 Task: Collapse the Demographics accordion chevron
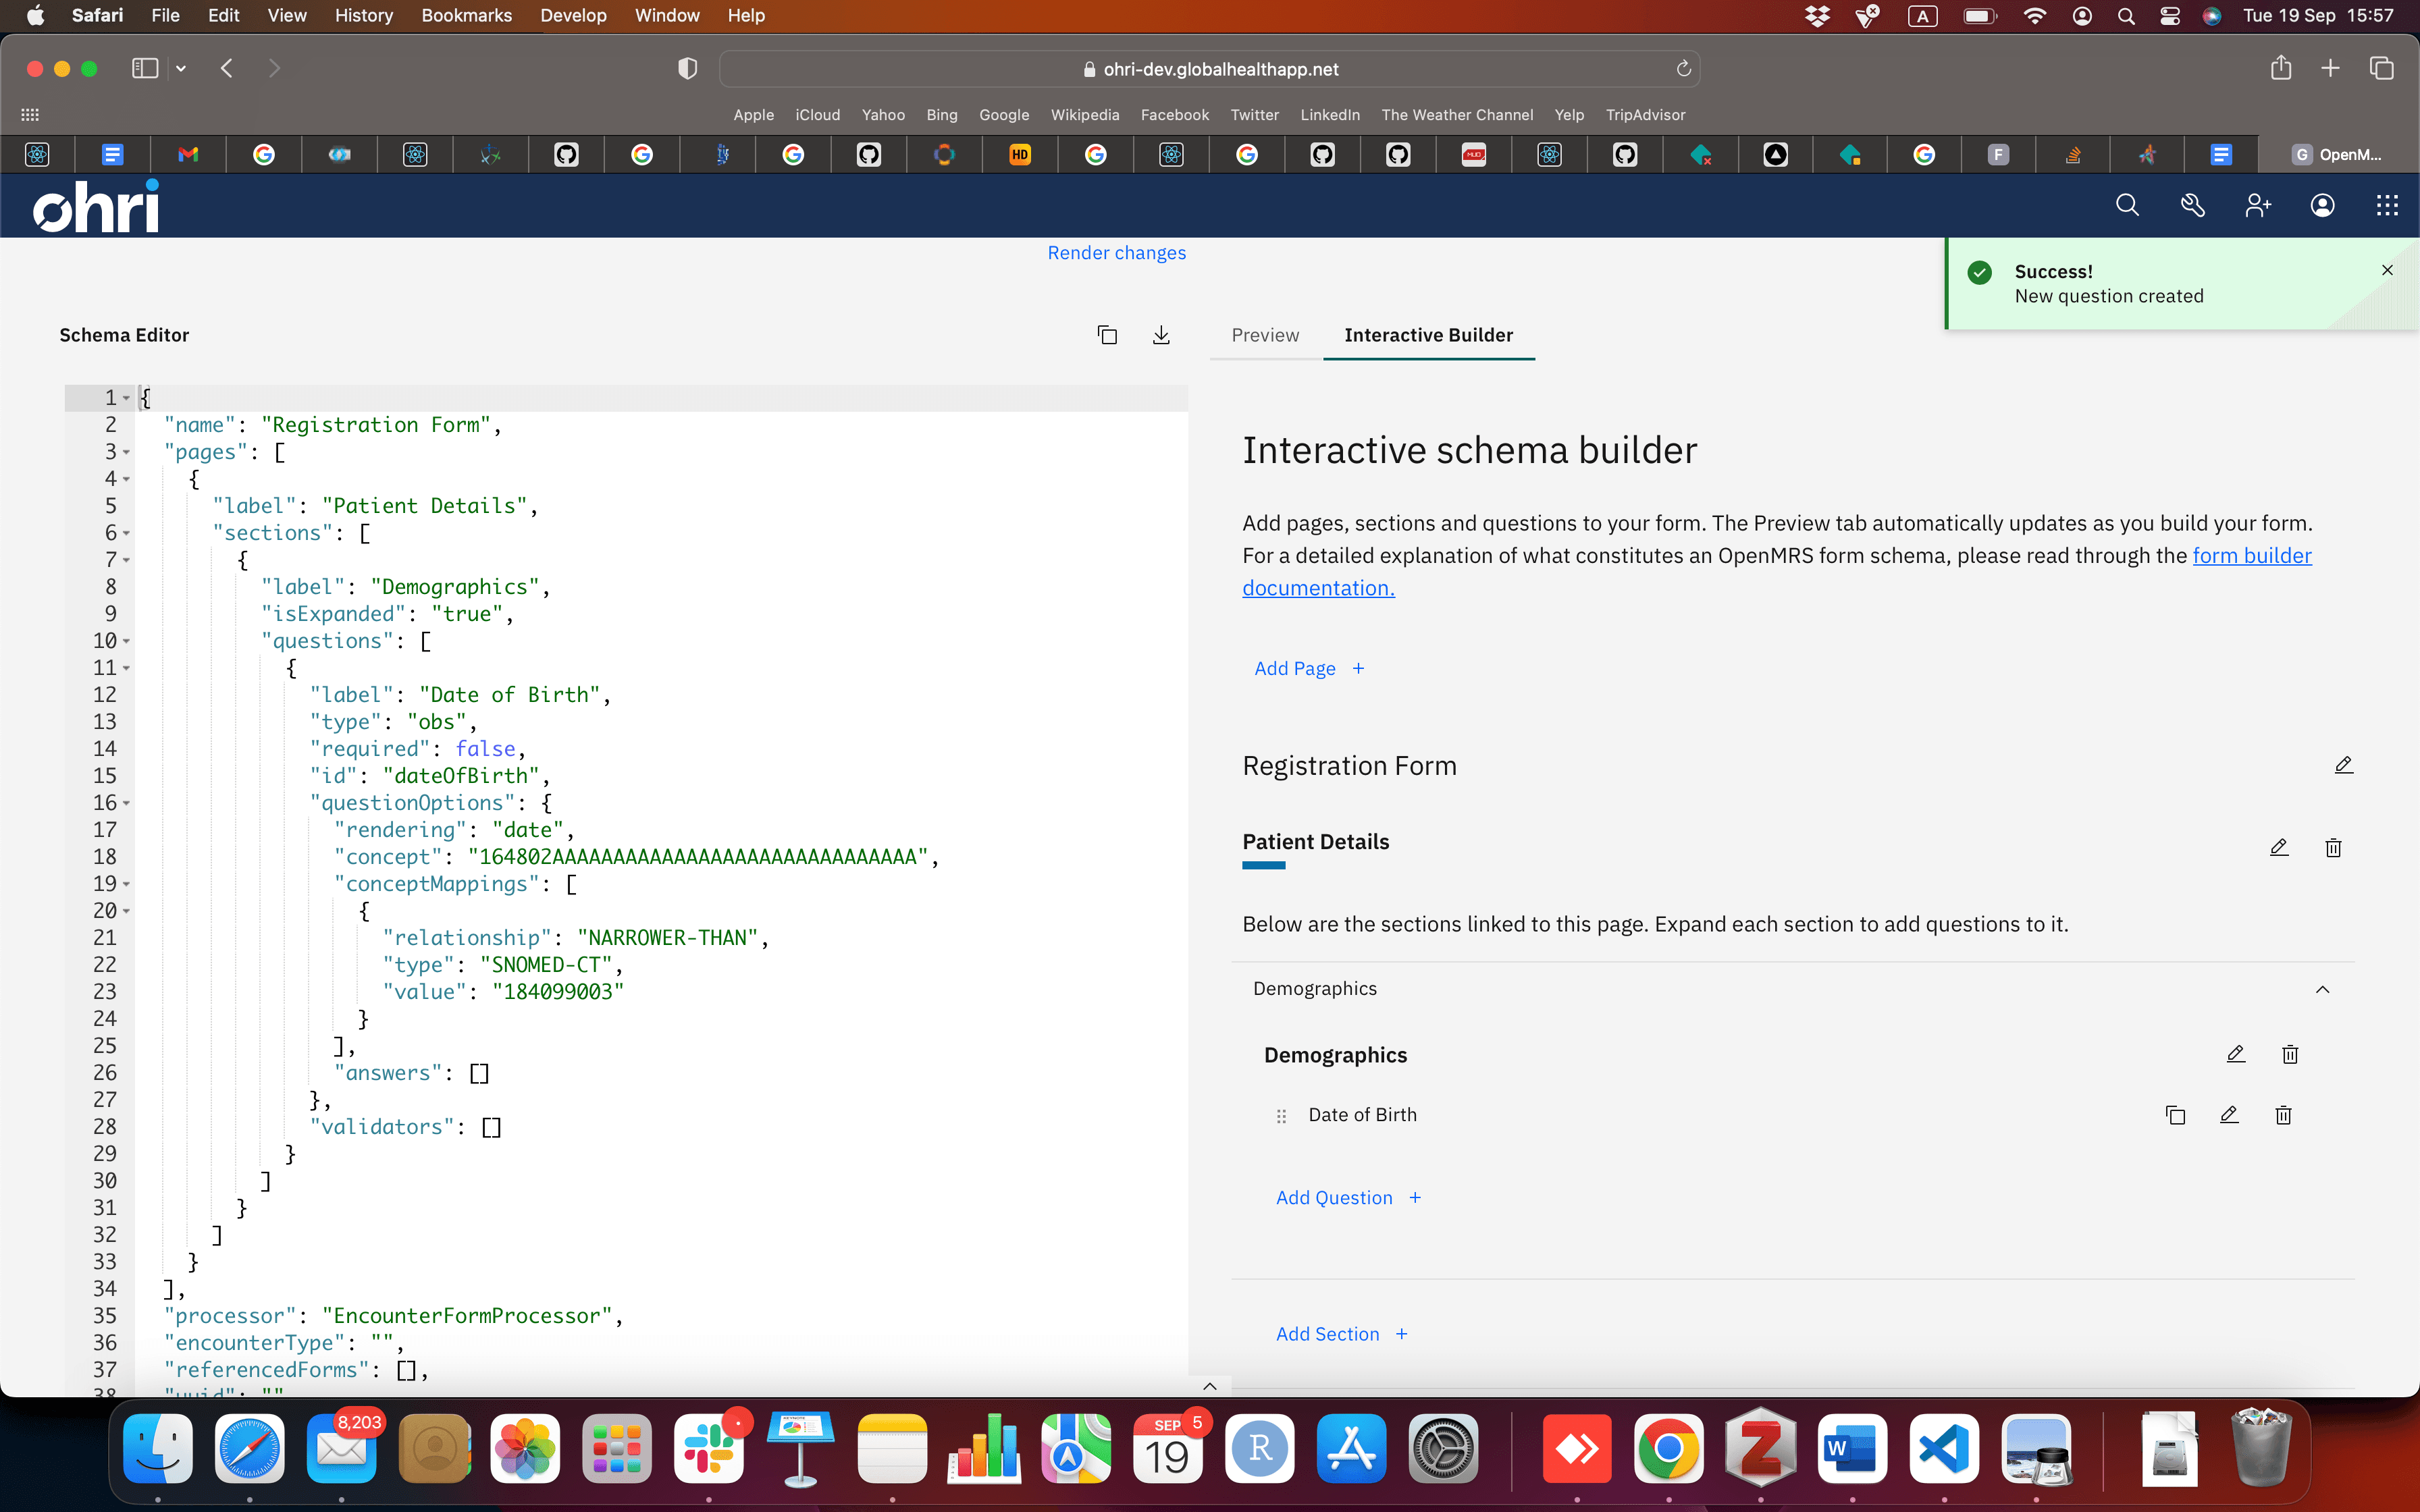point(2322,989)
